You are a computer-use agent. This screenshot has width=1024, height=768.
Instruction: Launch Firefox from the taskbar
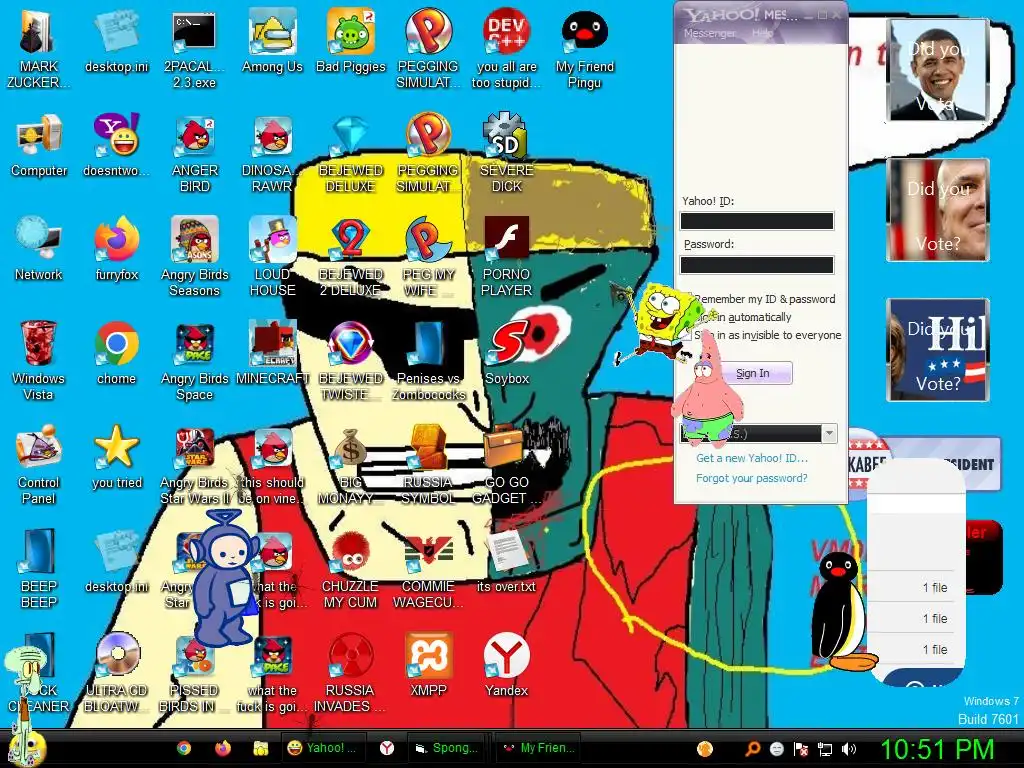(223, 748)
